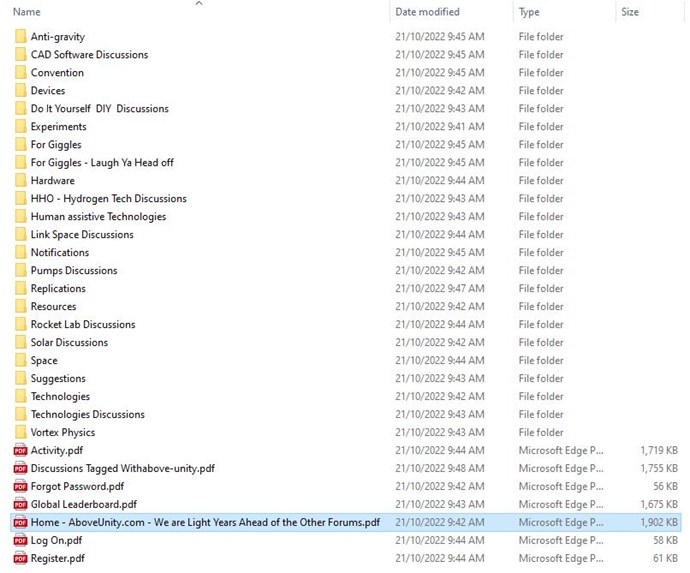
Task: Select the 'Space' folder name
Action: pos(44,360)
